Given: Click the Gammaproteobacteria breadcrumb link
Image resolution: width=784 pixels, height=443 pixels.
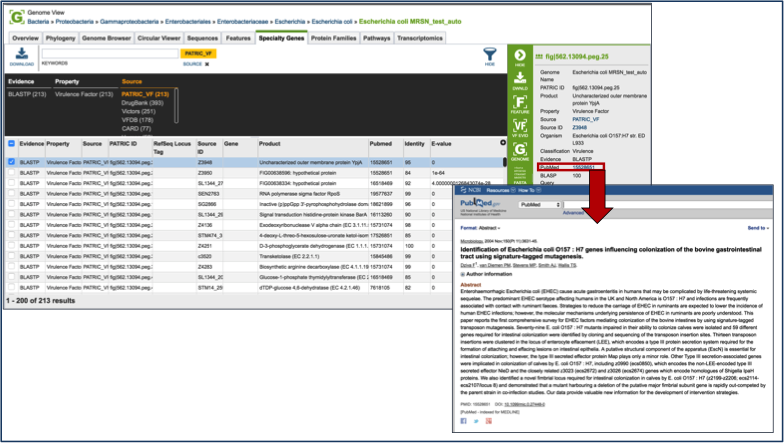Looking at the screenshot, I should pyautogui.click(x=130, y=22).
